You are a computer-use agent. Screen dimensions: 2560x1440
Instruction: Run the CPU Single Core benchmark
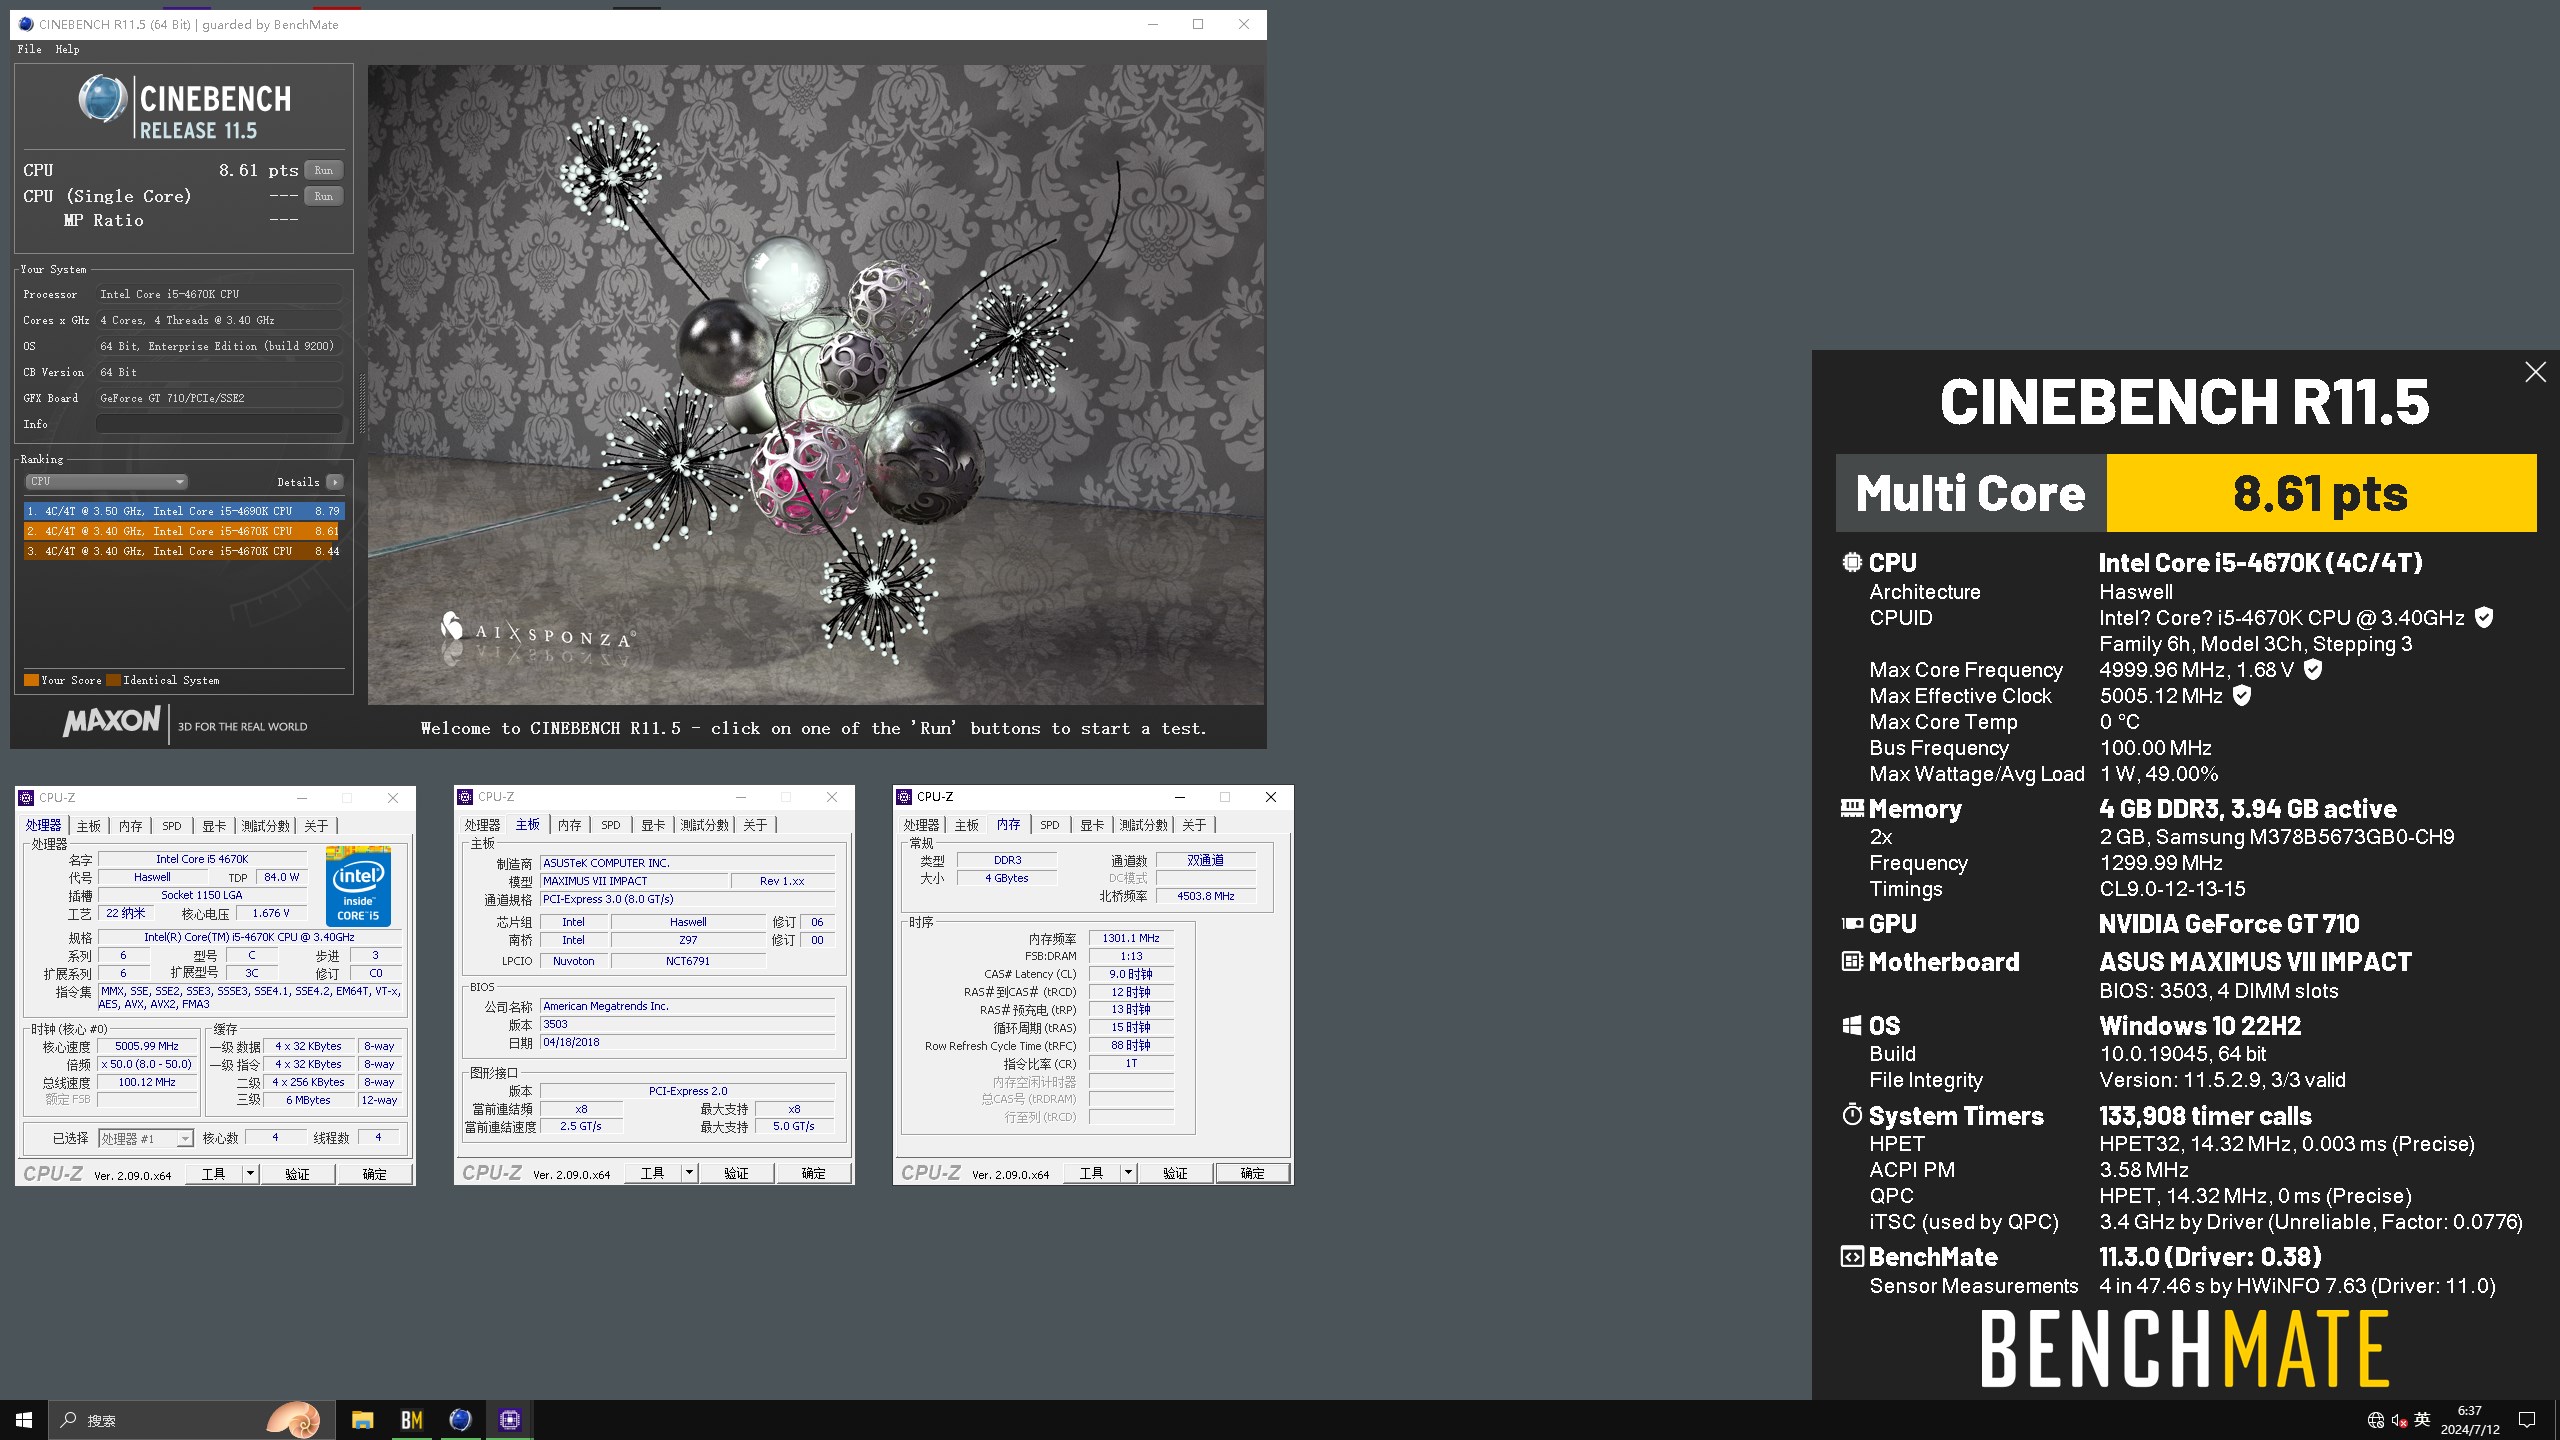click(323, 196)
